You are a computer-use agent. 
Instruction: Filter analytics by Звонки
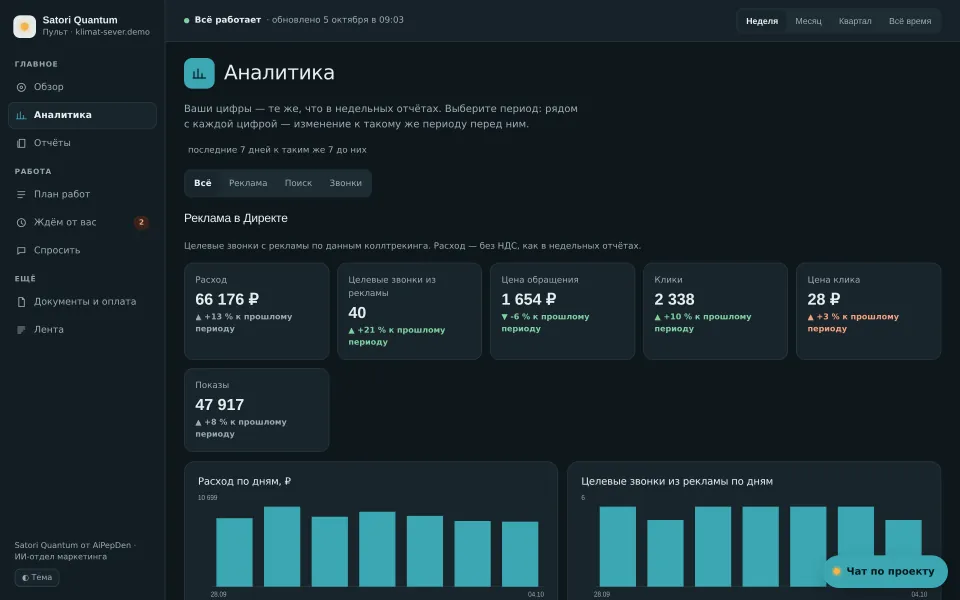coord(345,183)
